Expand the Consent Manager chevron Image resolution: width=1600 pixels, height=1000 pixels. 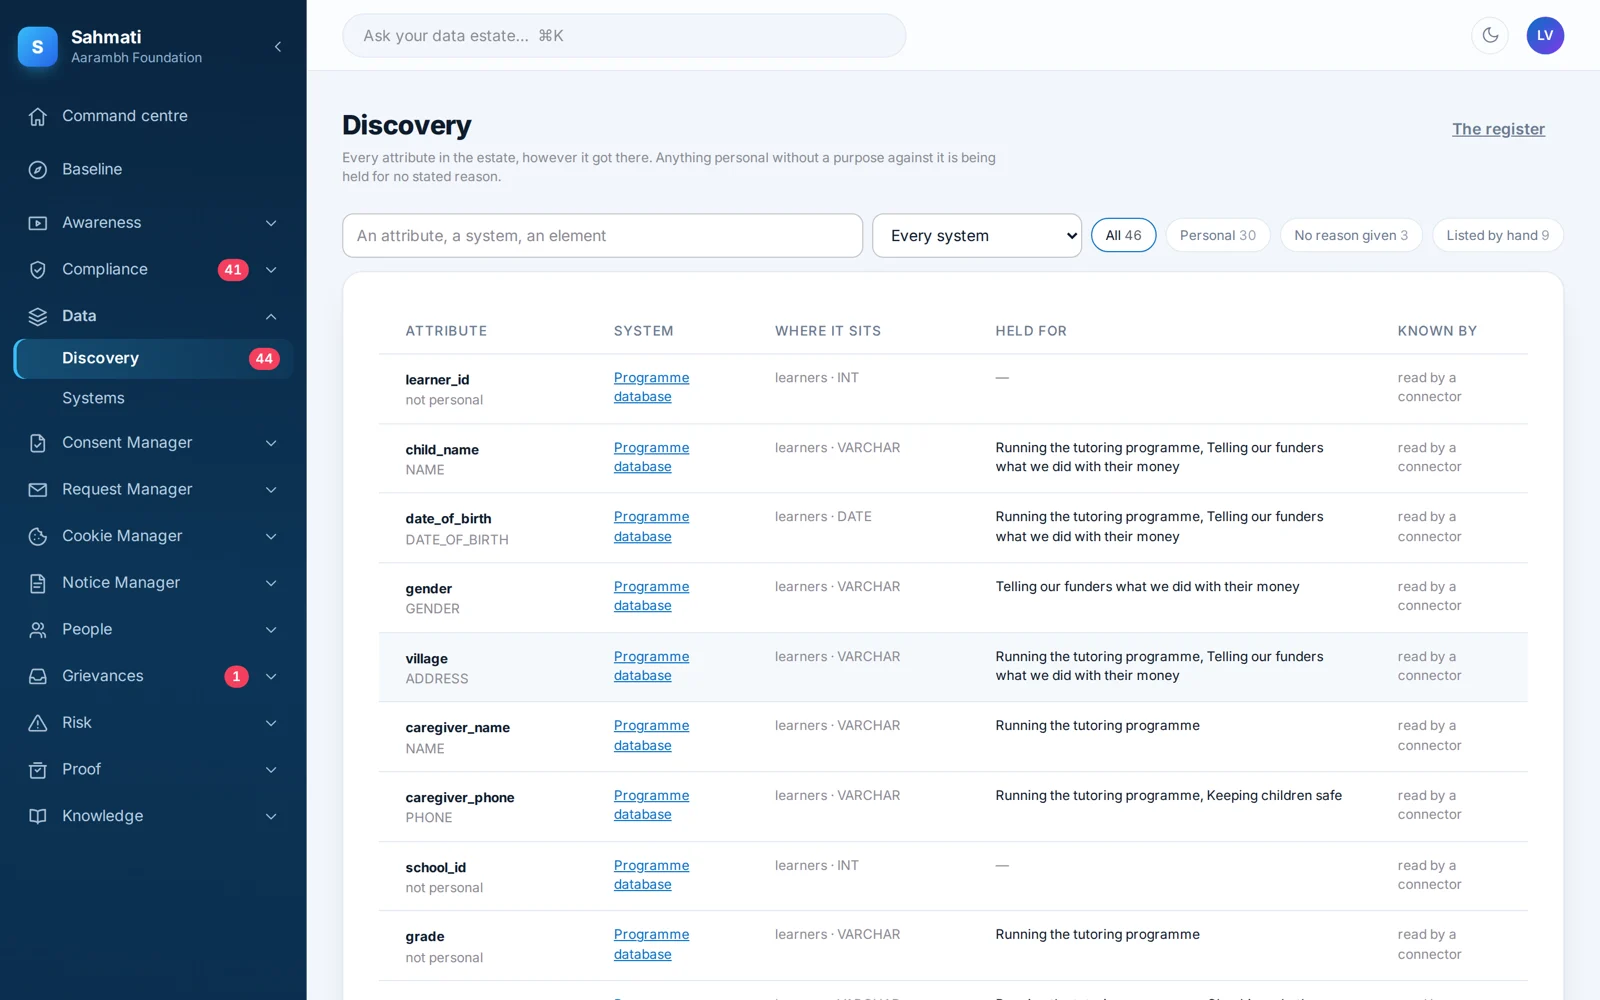pyautogui.click(x=271, y=443)
